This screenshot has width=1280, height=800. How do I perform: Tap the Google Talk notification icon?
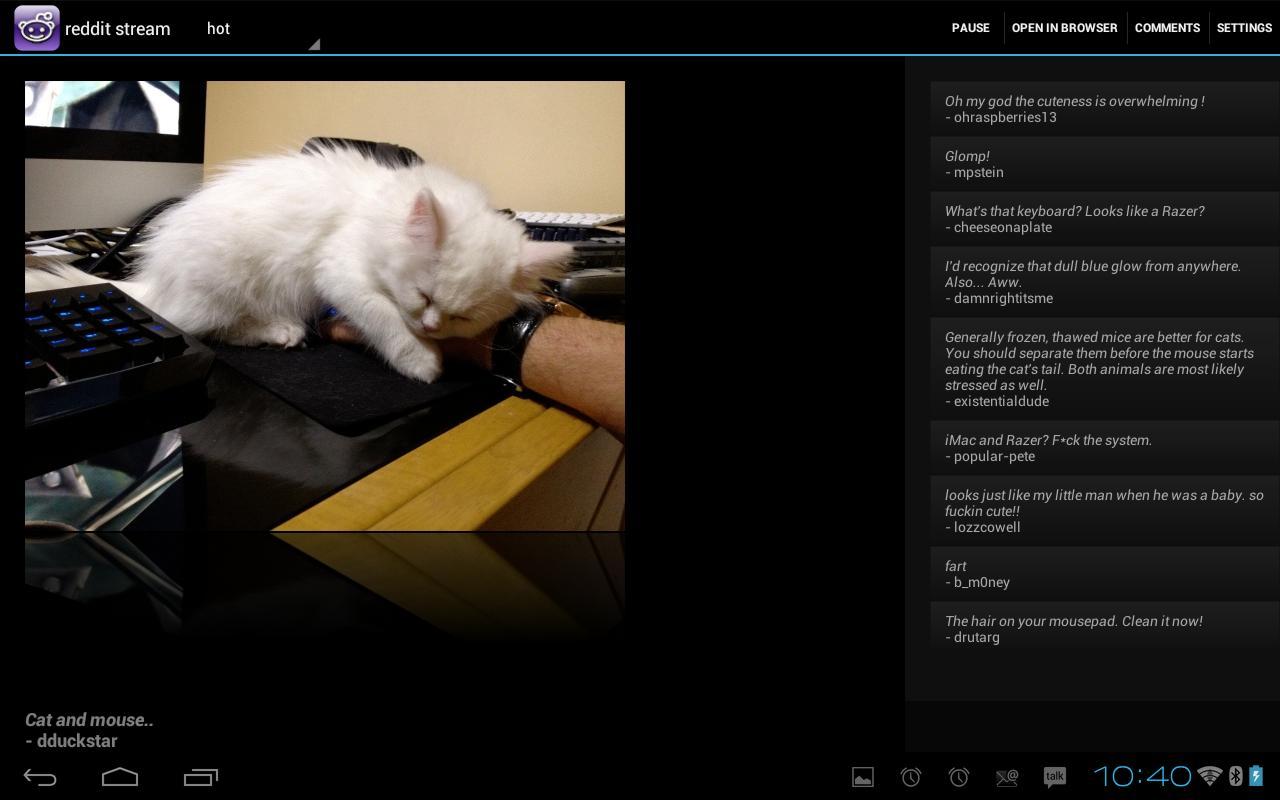click(1053, 776)
